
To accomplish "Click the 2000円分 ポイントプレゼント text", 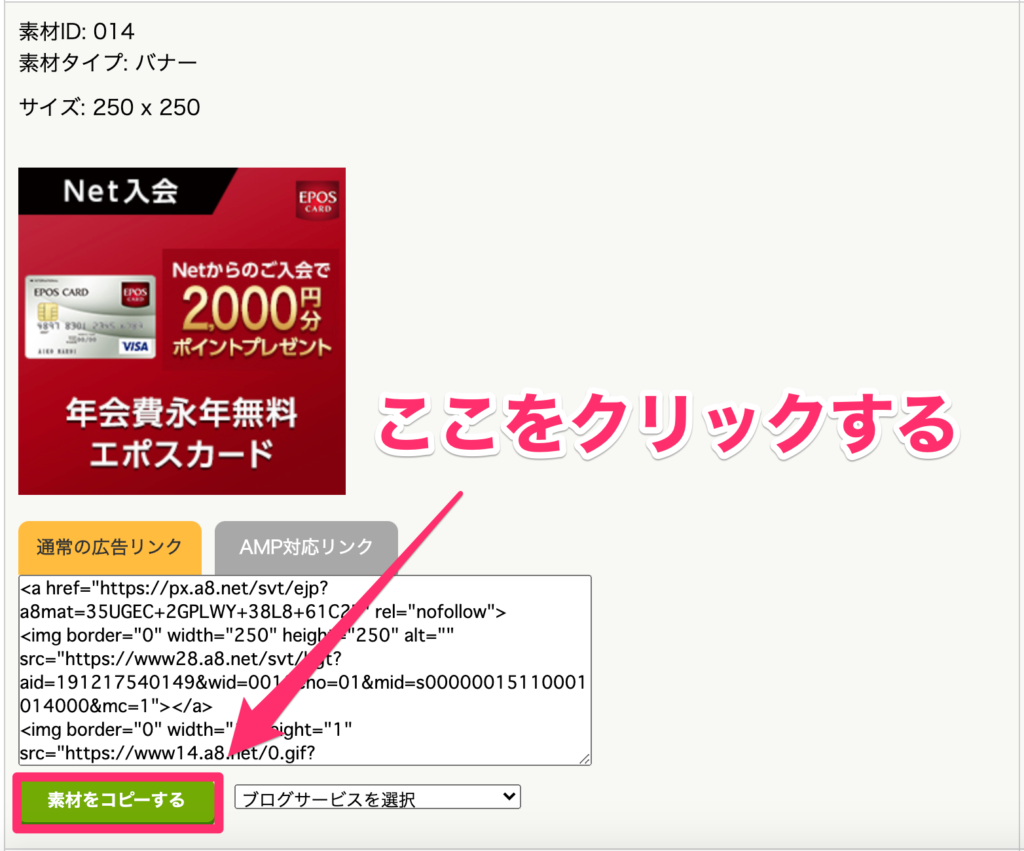I will click(x=252, y=320).
